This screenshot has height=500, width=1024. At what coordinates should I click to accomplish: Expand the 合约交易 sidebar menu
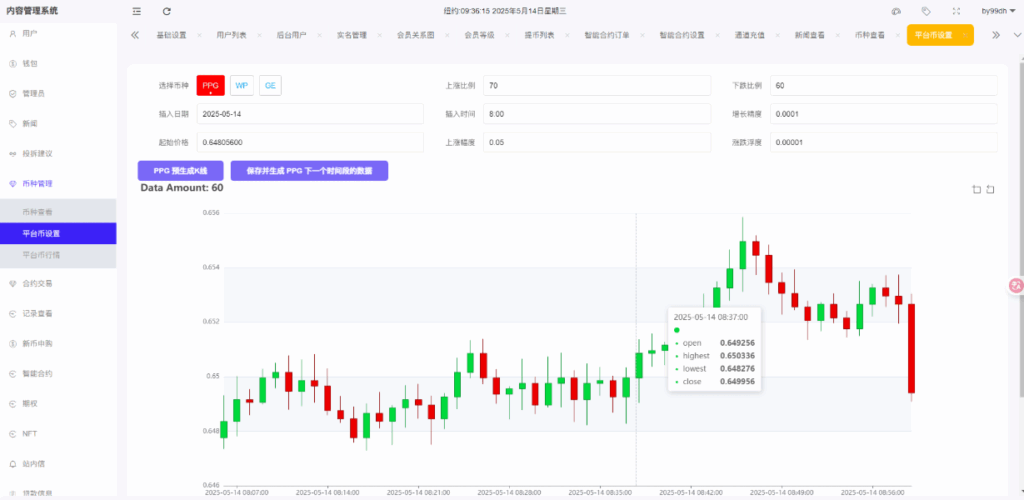pos(58,283)
